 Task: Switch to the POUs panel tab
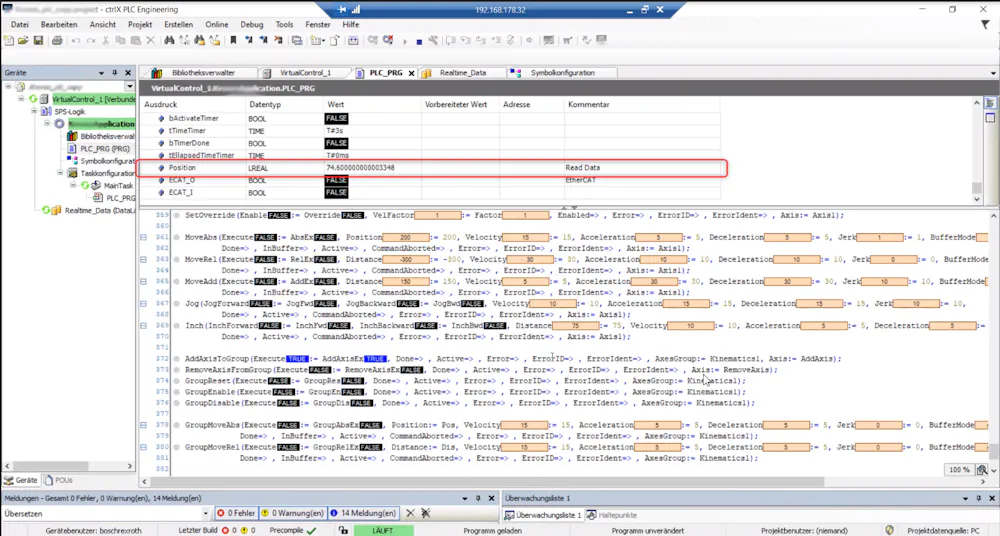pos(59,480)
